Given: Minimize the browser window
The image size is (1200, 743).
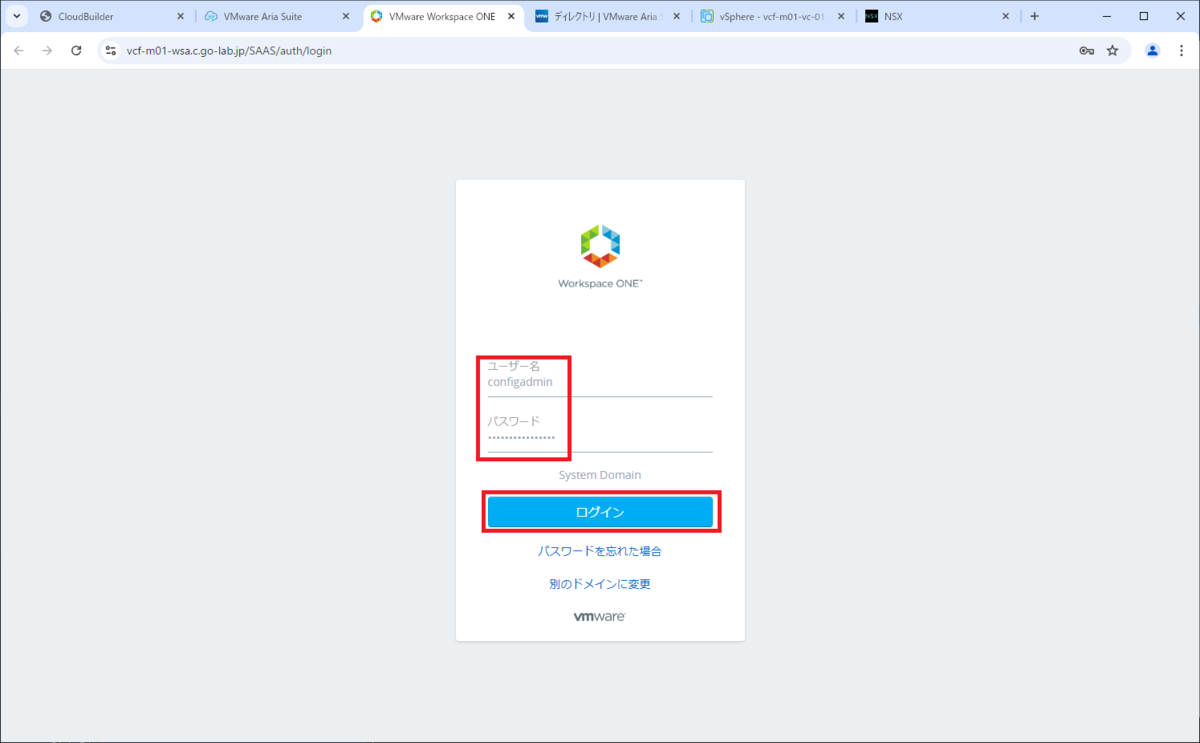Looking at the screenshot, I should pyautogui.click(x=1108, y=16).
